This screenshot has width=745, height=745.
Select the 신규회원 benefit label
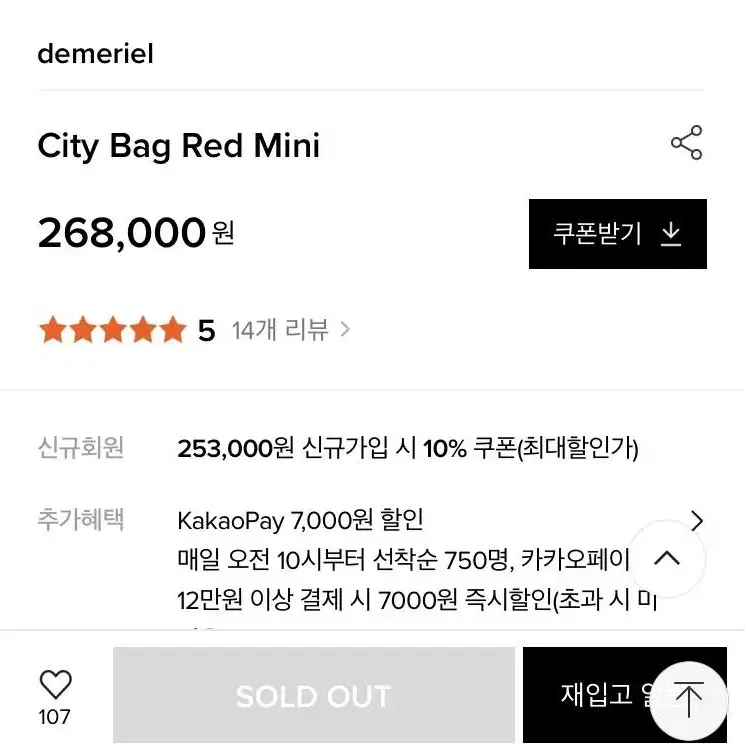(x=81, y=448)
